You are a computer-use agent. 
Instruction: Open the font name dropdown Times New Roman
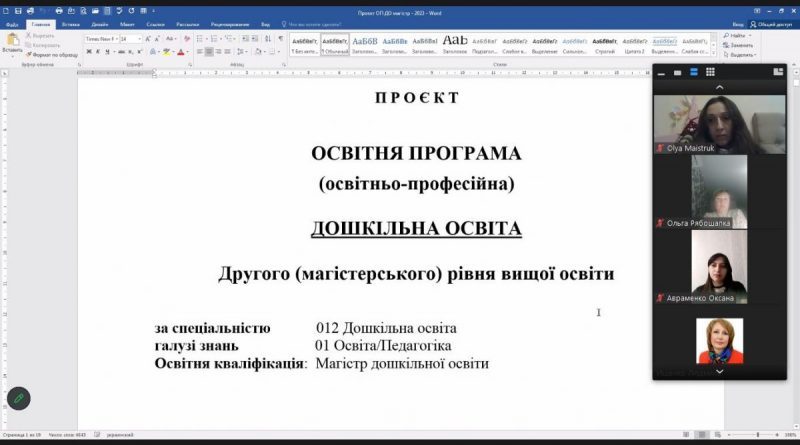[102, 39]
